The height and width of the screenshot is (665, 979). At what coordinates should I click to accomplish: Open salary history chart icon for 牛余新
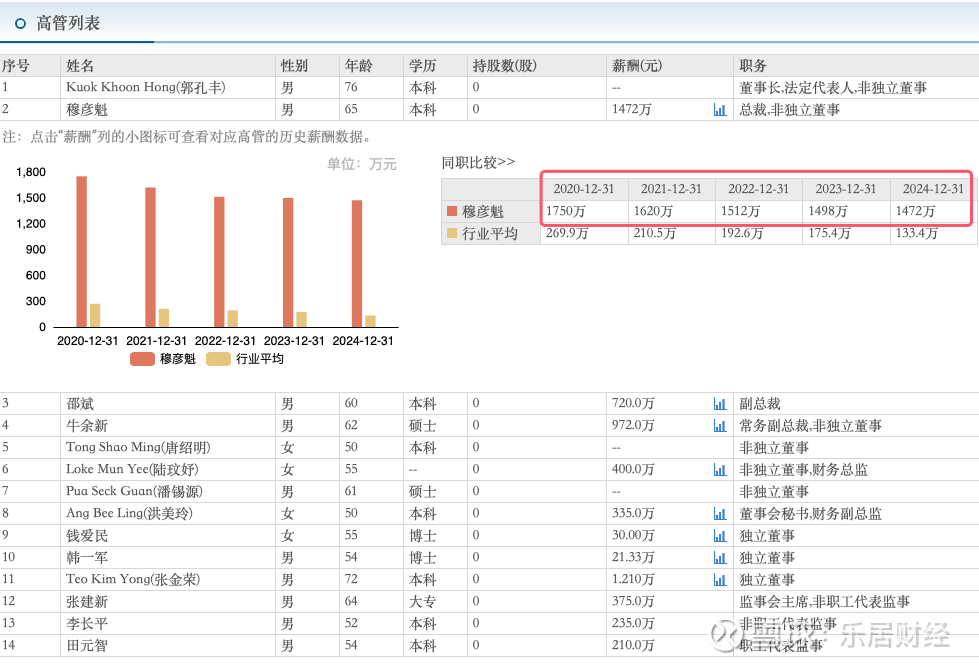pos(719,426)
